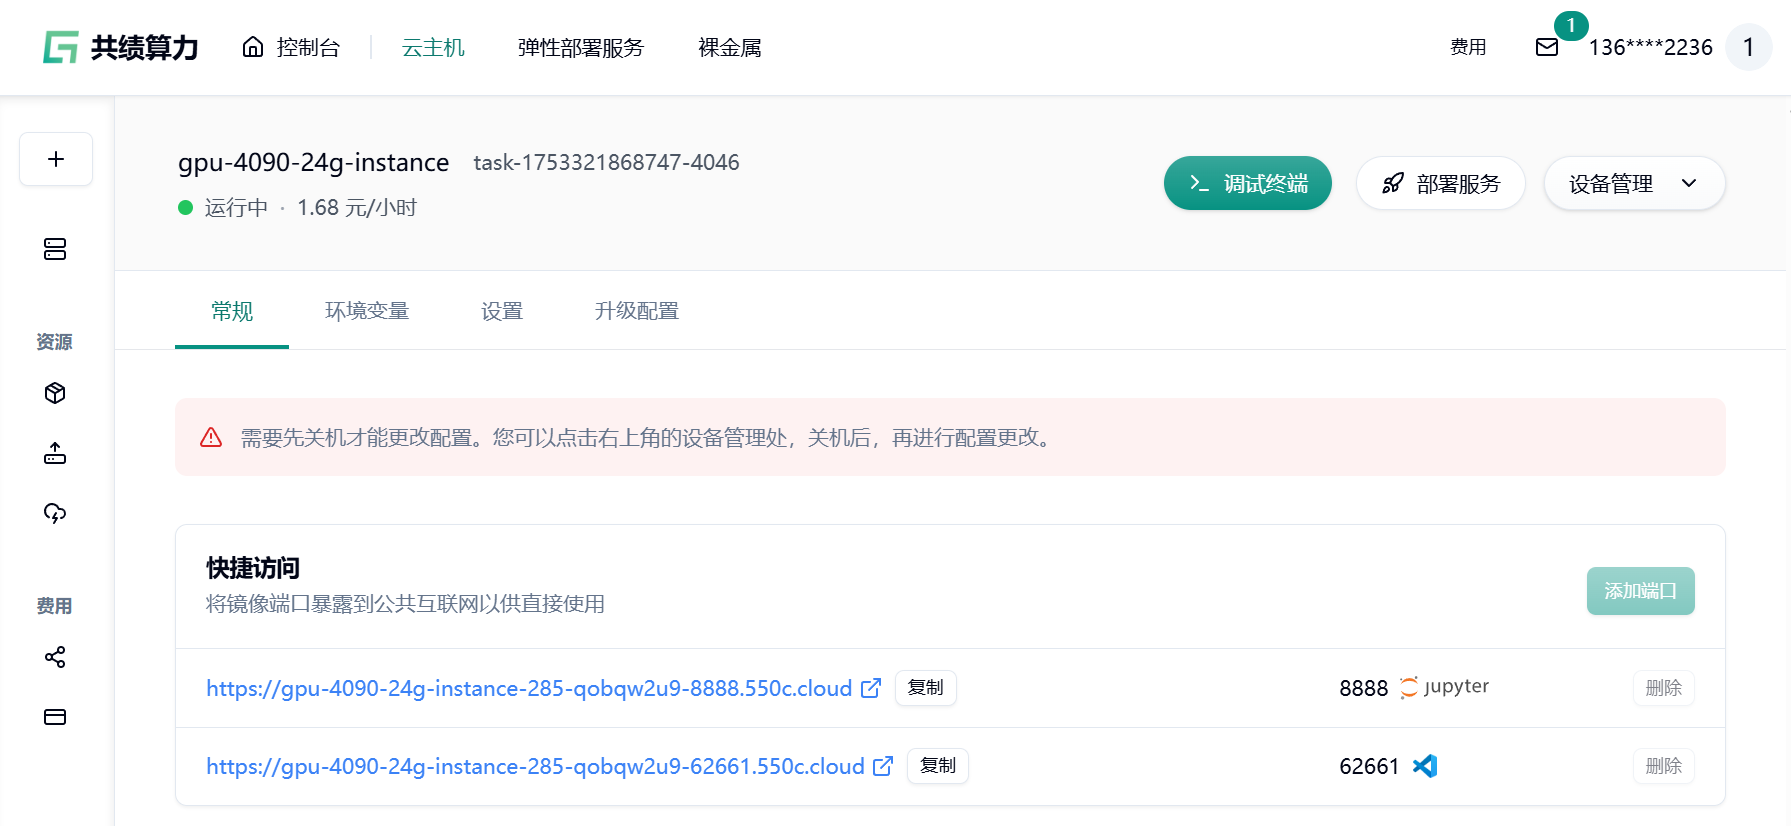Click the 共绩算力 logo
The image size is (1791, 826).
pos(120,47)
